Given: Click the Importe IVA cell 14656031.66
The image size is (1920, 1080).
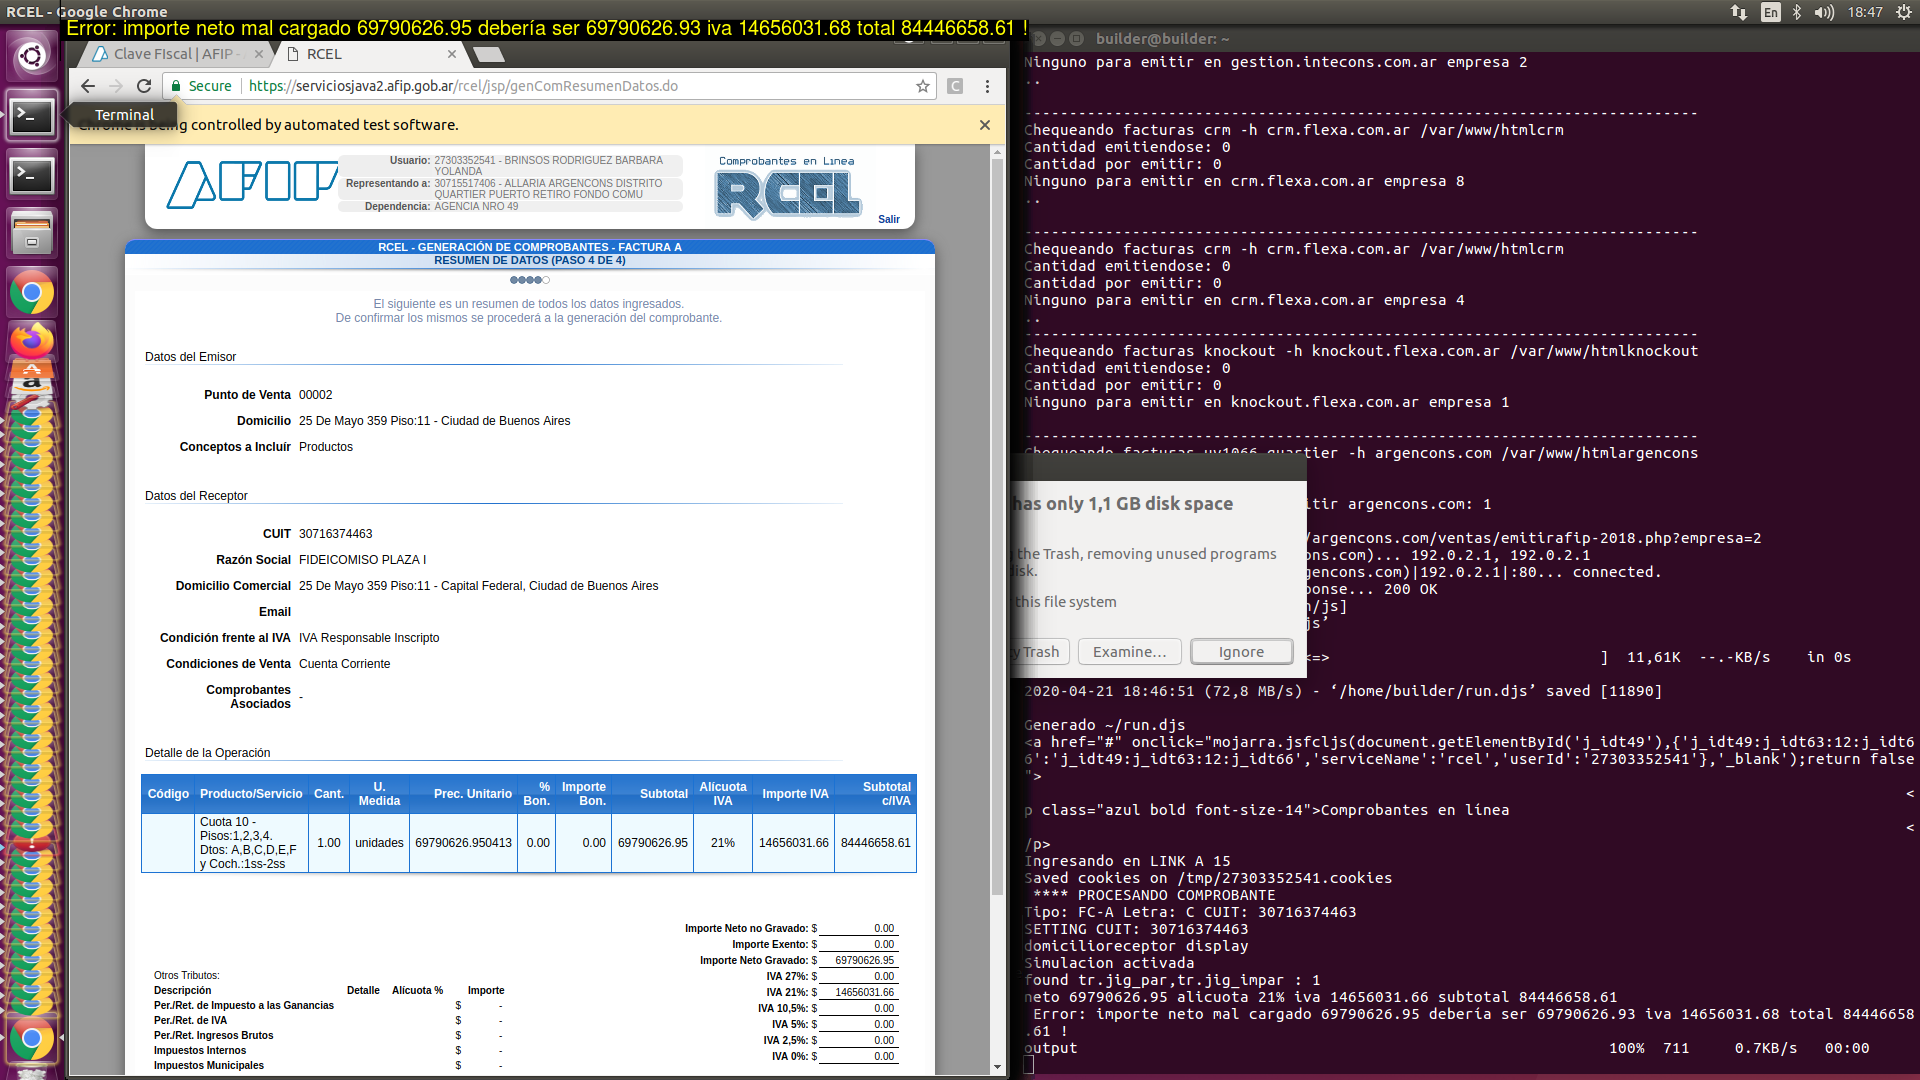Looking at the screenshot, I should pyautogui.click(x=793, y=843).
